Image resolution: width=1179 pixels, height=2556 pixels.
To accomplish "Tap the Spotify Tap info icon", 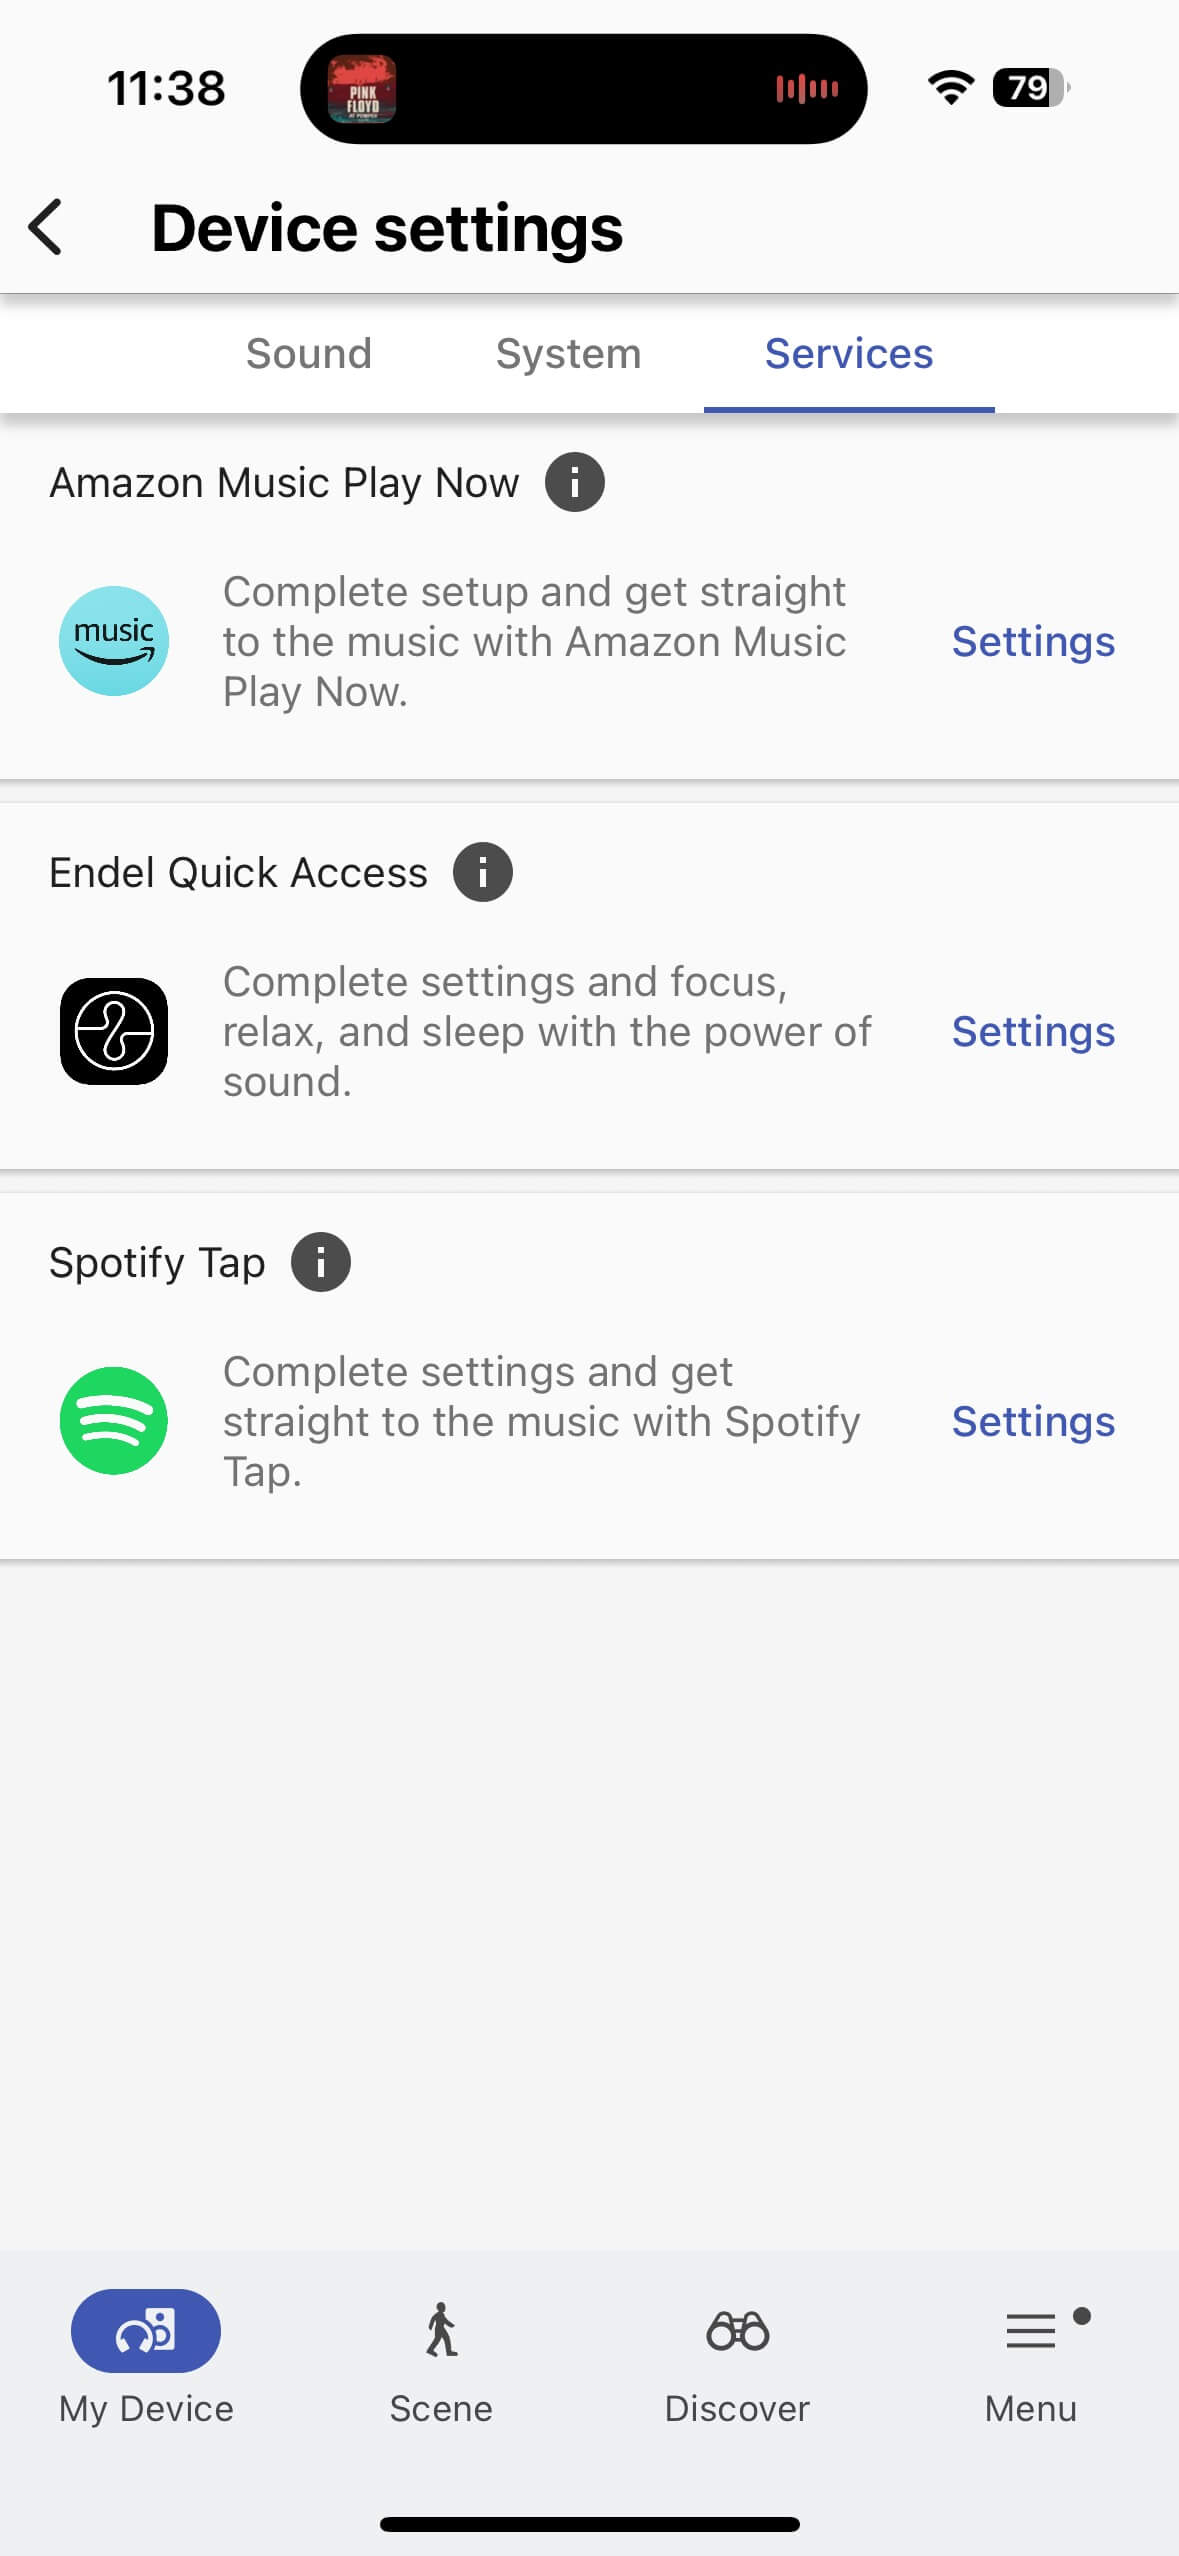I will (x=320, y=1262).
